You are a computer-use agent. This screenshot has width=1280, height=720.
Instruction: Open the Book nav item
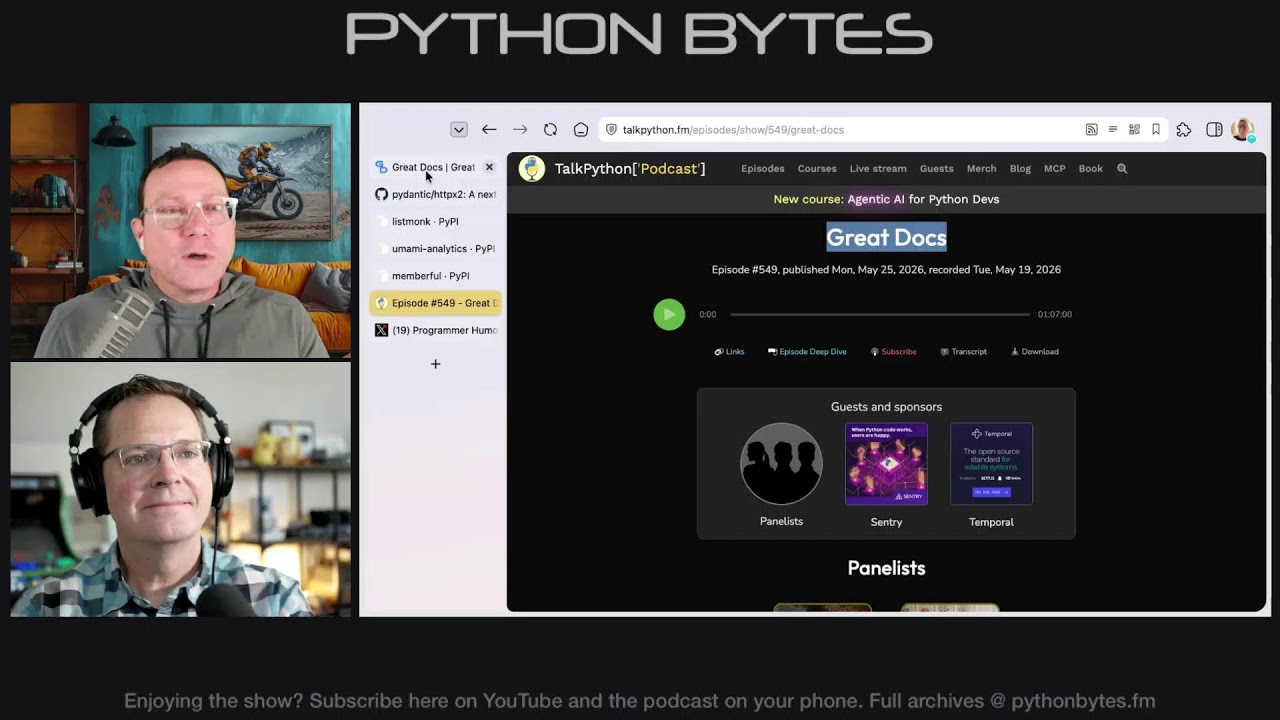click(1091, 169)
